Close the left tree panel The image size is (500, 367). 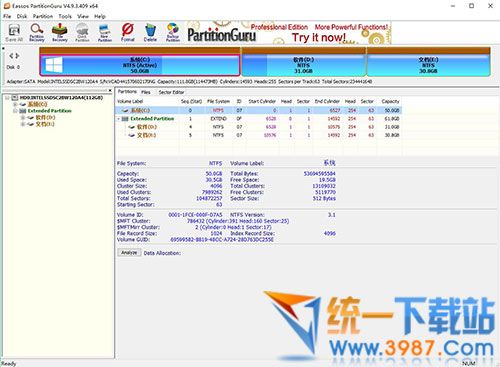click(110, 90)
